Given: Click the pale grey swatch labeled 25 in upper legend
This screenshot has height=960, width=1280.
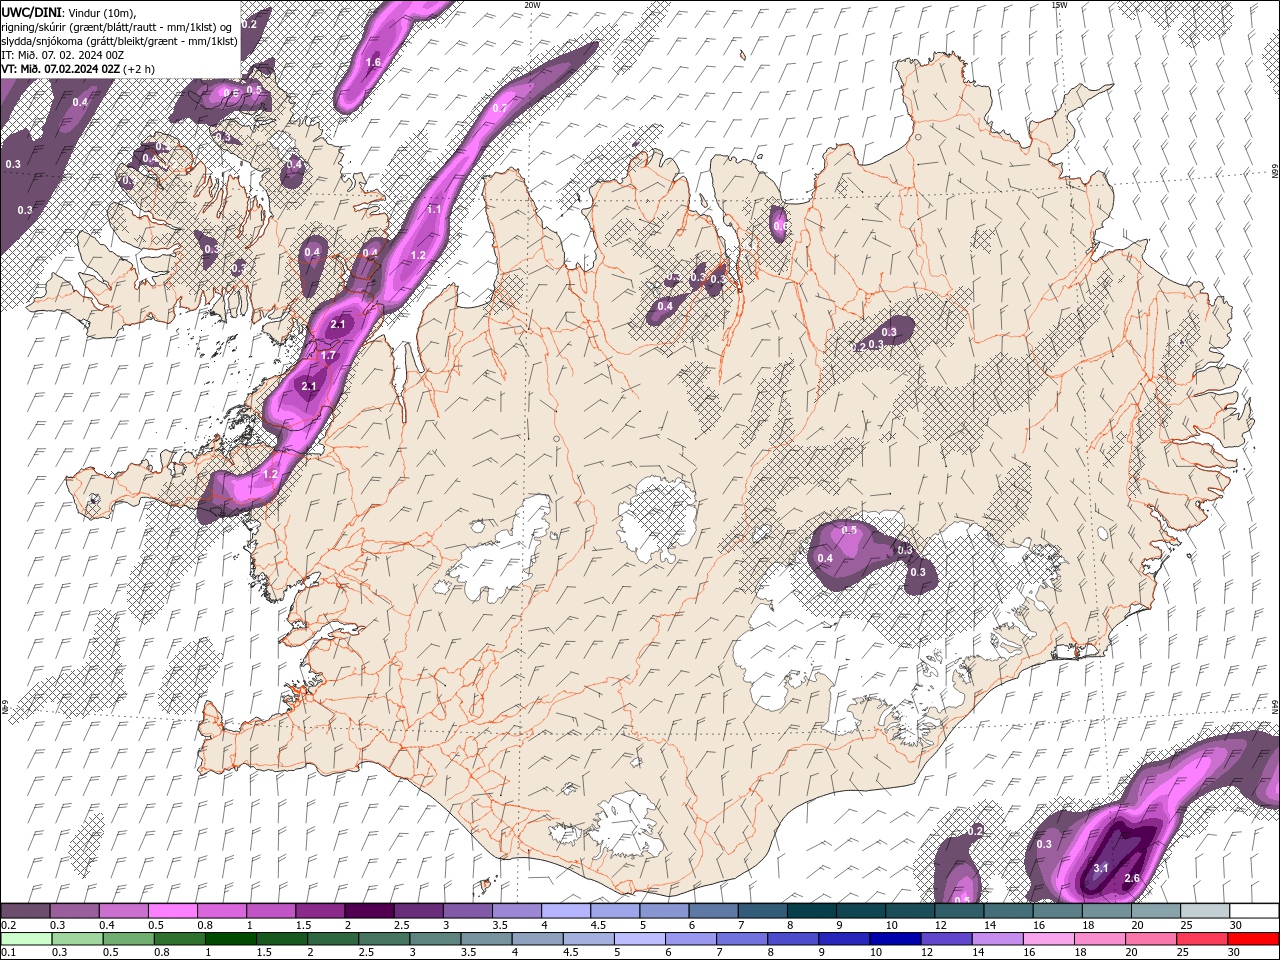Looking at the screenshot, I should pyautogui.click(x=1205, y=911).
